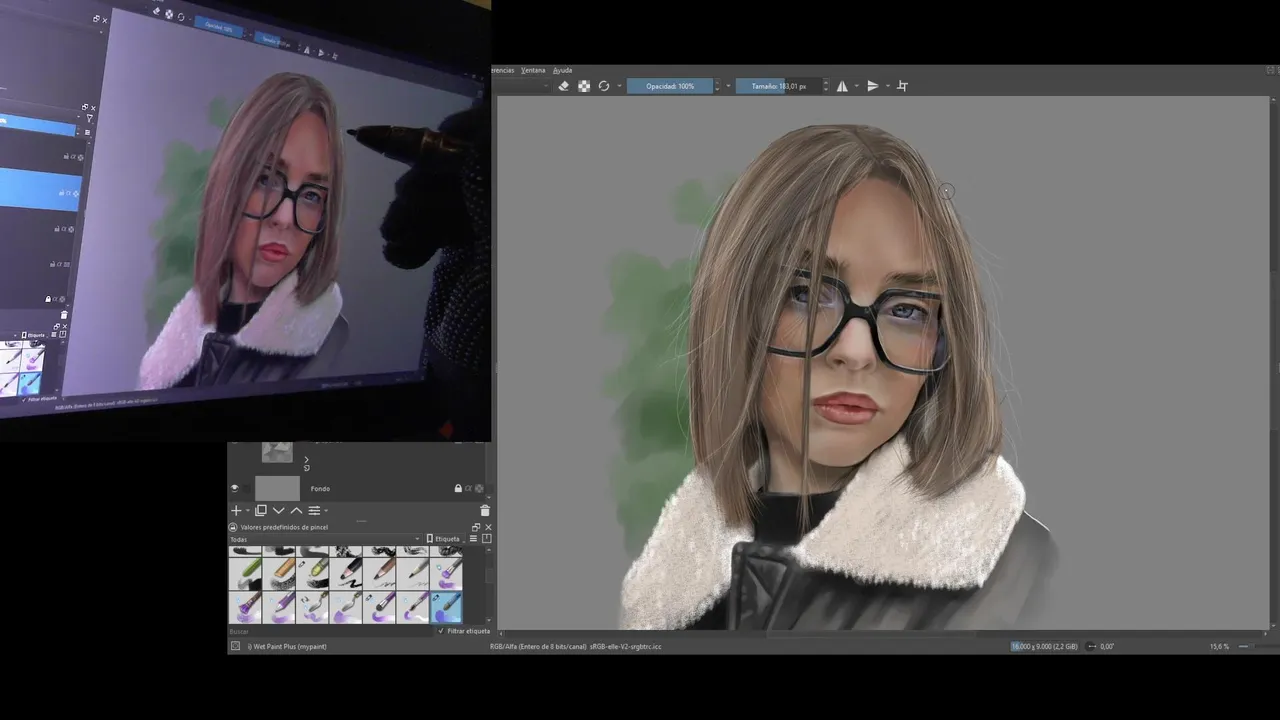Open new layer type dropdown arrow
The height and width of the screenshot is (720, 1280).
[248, 511]
